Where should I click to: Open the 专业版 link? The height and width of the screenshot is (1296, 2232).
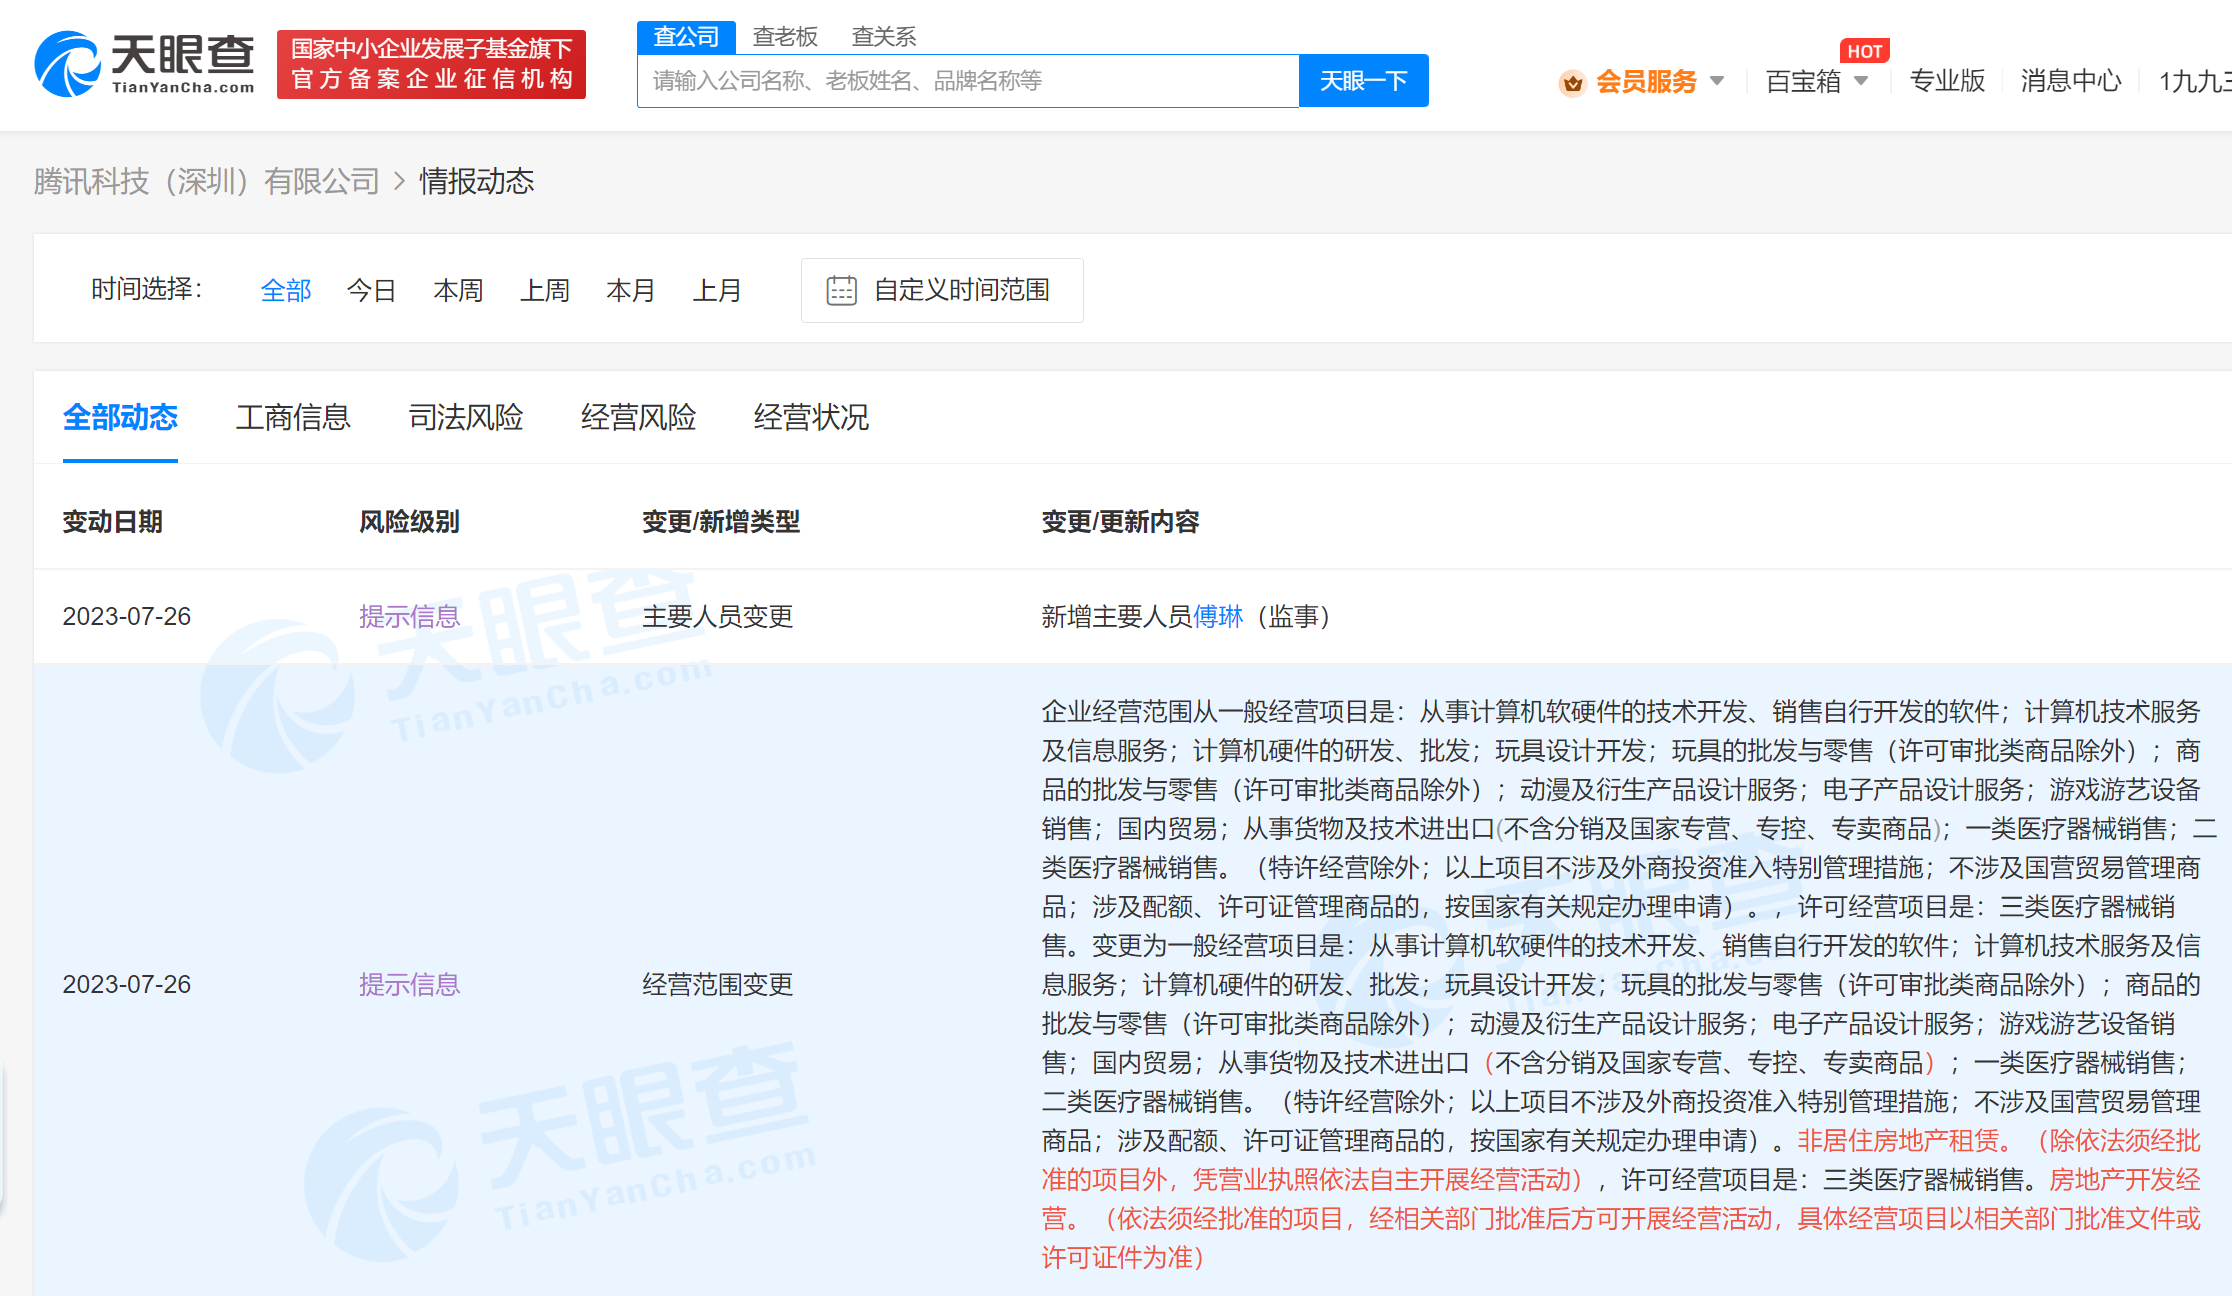click(1947, 81)
